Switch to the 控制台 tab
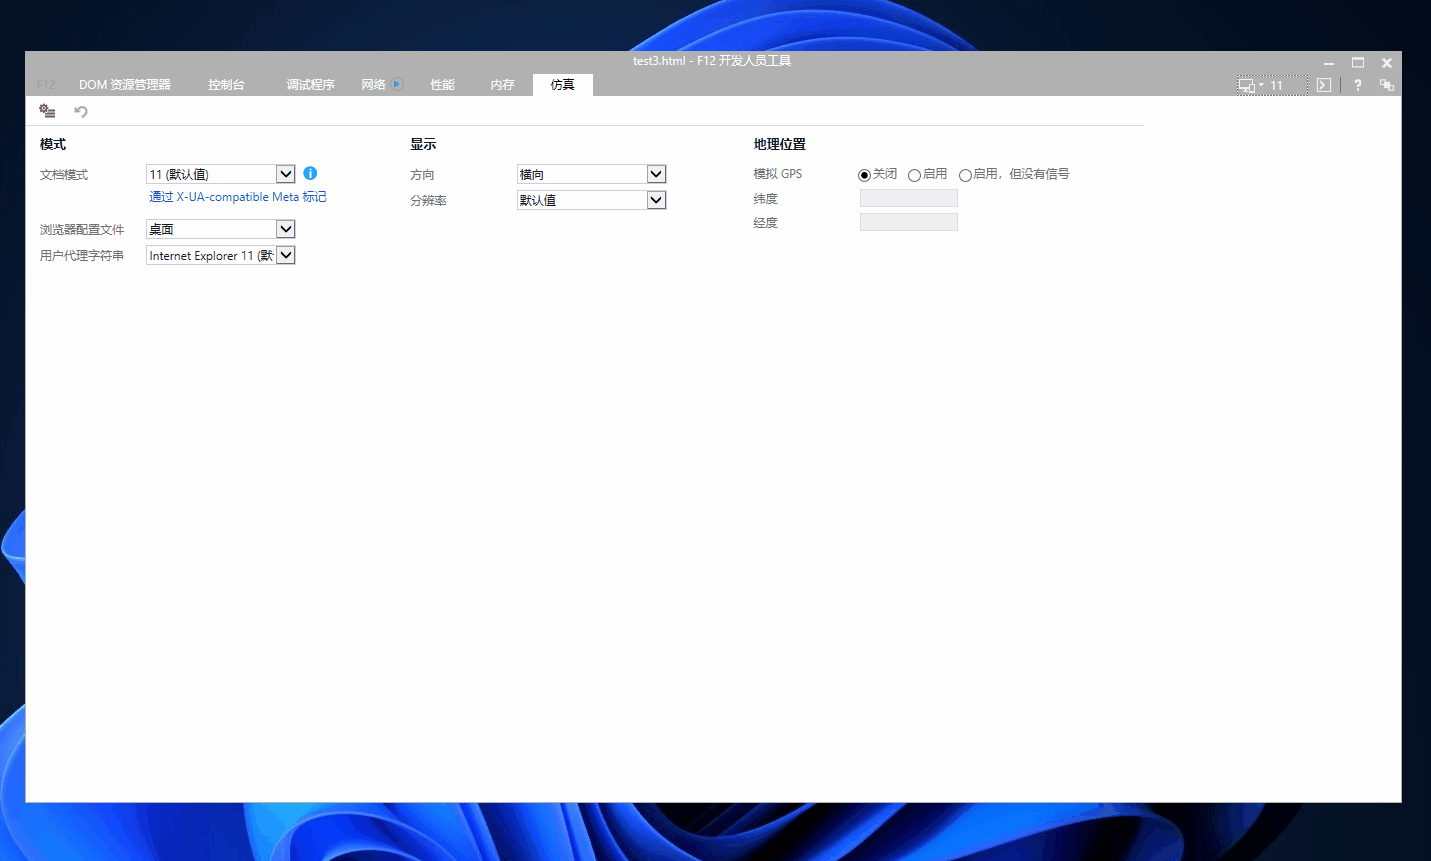Image resolution: width=1431 pixels, height=861 pixels. pyautogui.click(x=226, y=85)
